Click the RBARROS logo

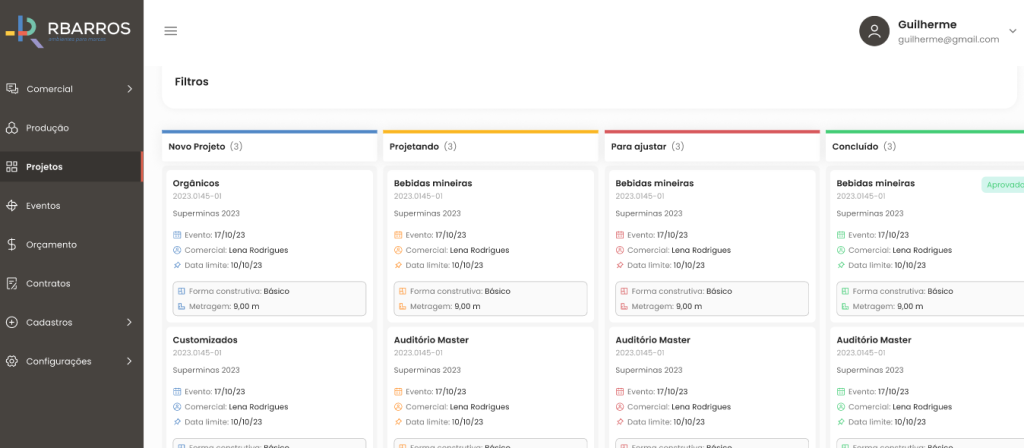point(69,31)
